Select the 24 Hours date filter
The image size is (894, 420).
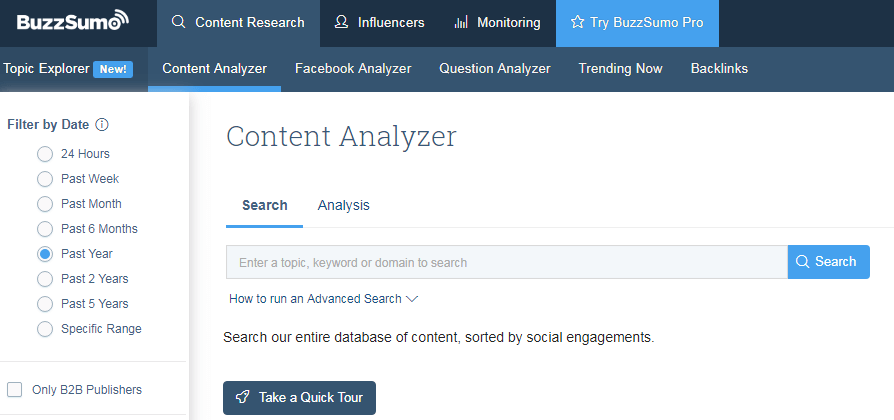pos(45,154)
